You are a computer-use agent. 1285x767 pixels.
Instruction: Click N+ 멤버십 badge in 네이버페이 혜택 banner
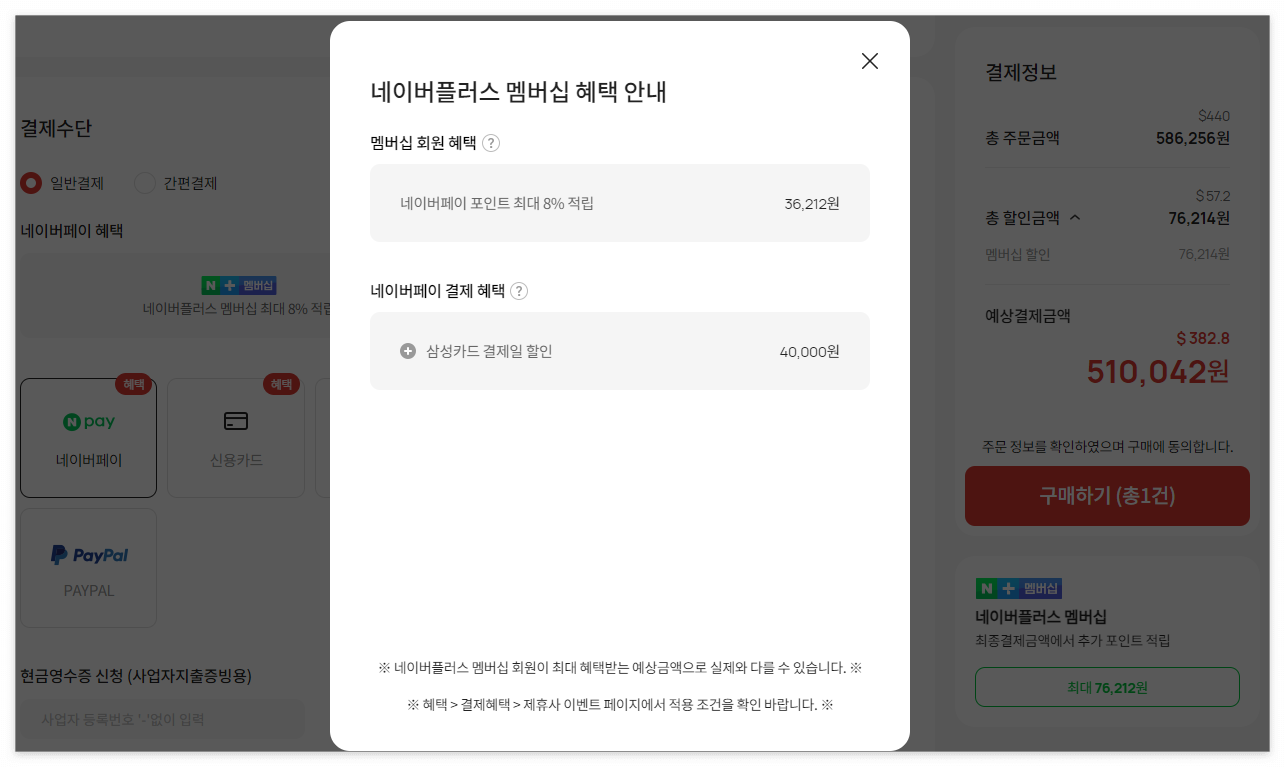[239, 285]
